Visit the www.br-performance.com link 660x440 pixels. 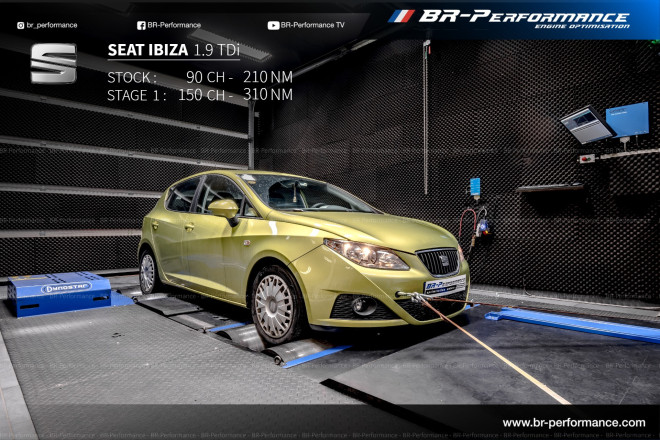(x=573, y=423)
